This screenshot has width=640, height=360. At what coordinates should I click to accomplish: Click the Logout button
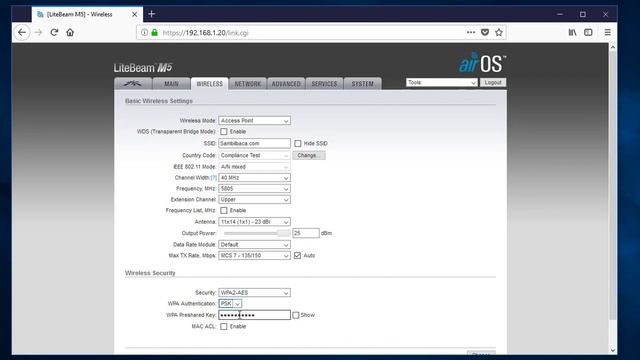coord(493,82)
